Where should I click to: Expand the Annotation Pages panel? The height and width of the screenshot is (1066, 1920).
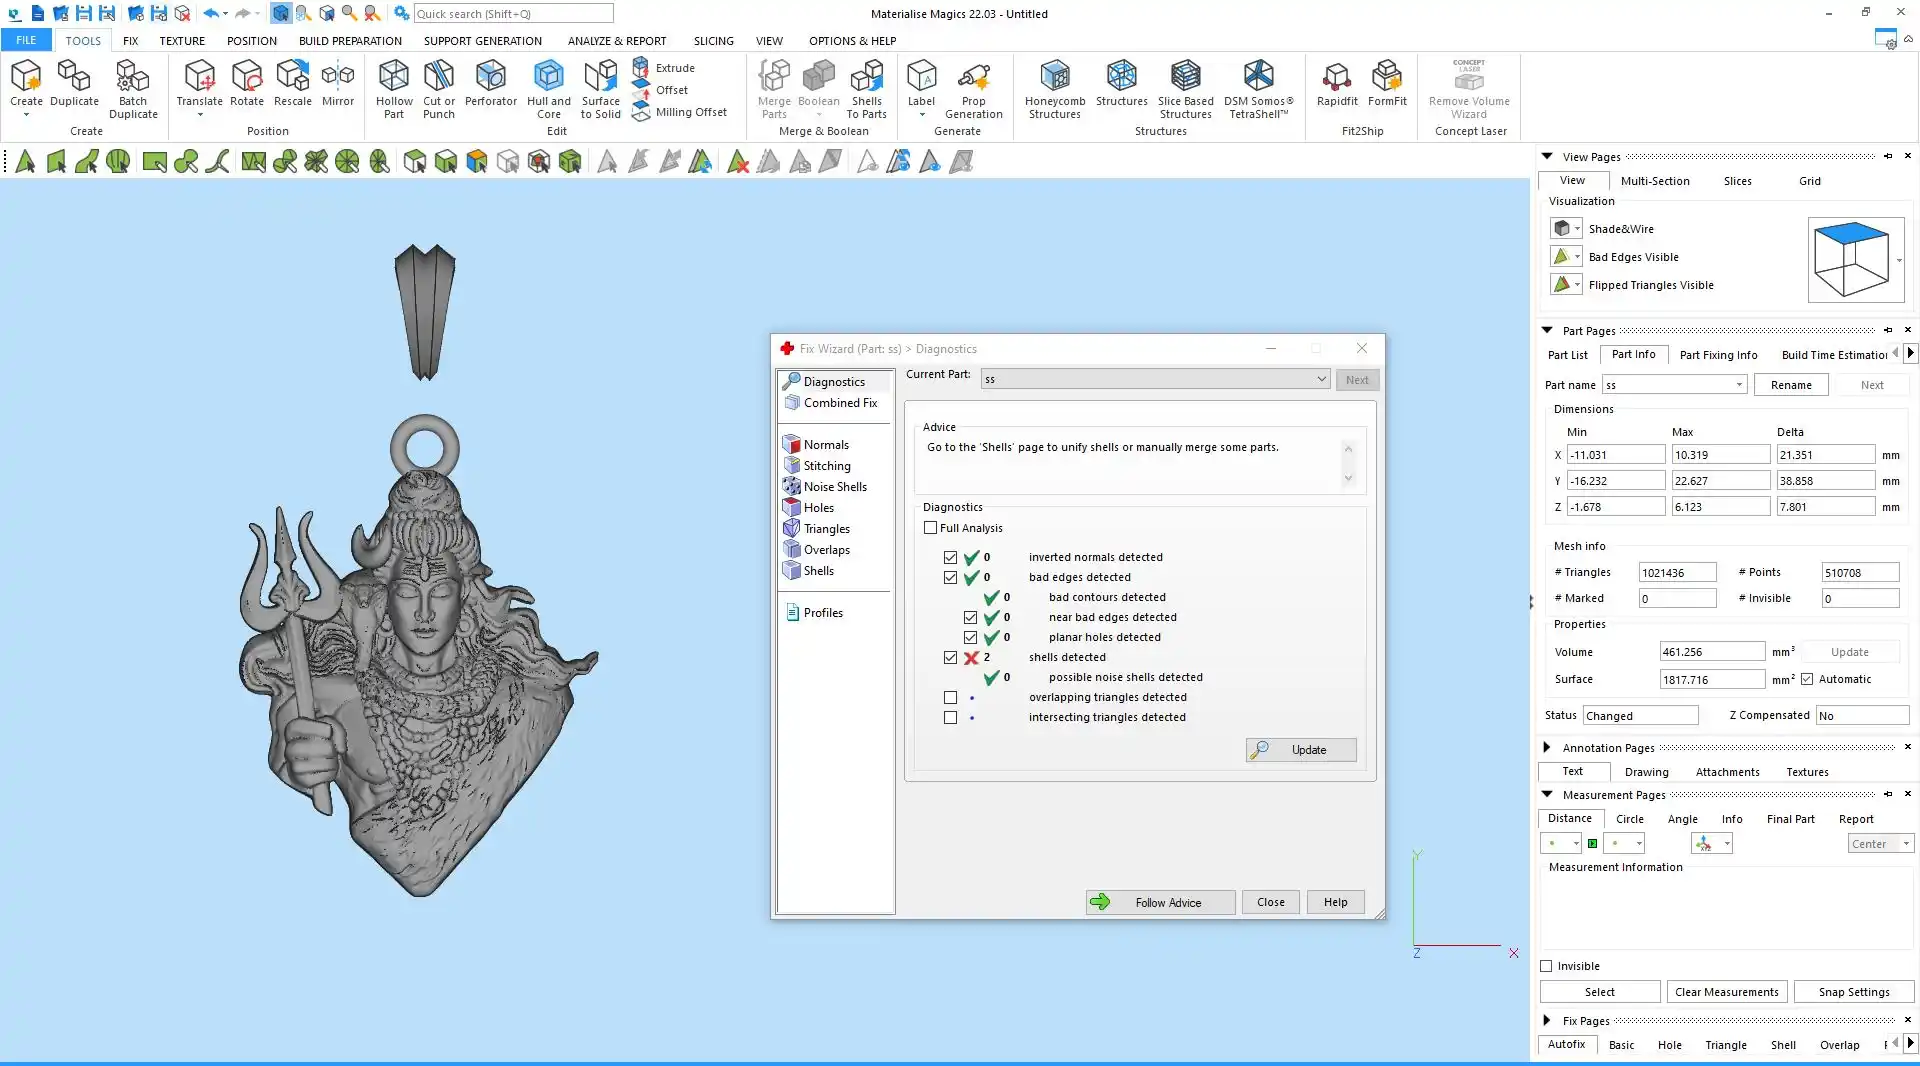tap(1547, 748)
